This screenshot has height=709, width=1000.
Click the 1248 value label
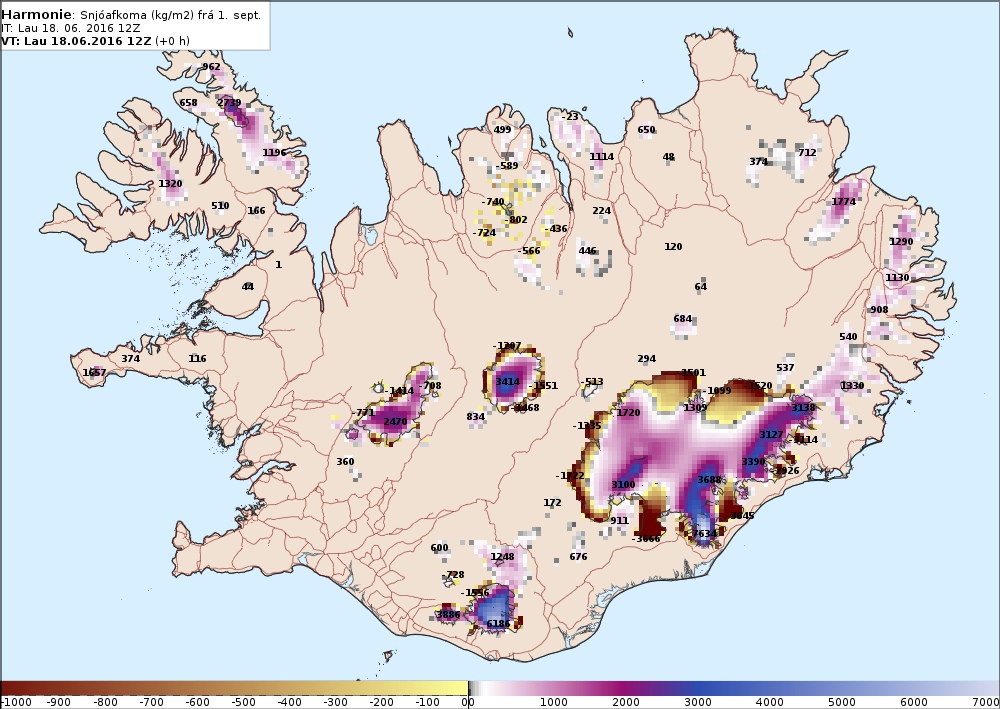coord(503,557)
